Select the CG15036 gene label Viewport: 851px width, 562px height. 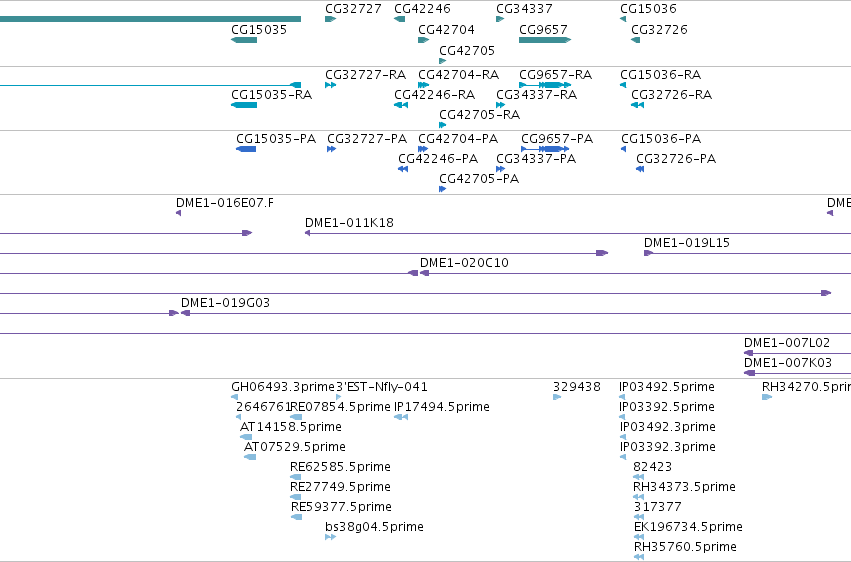point(648,9)
